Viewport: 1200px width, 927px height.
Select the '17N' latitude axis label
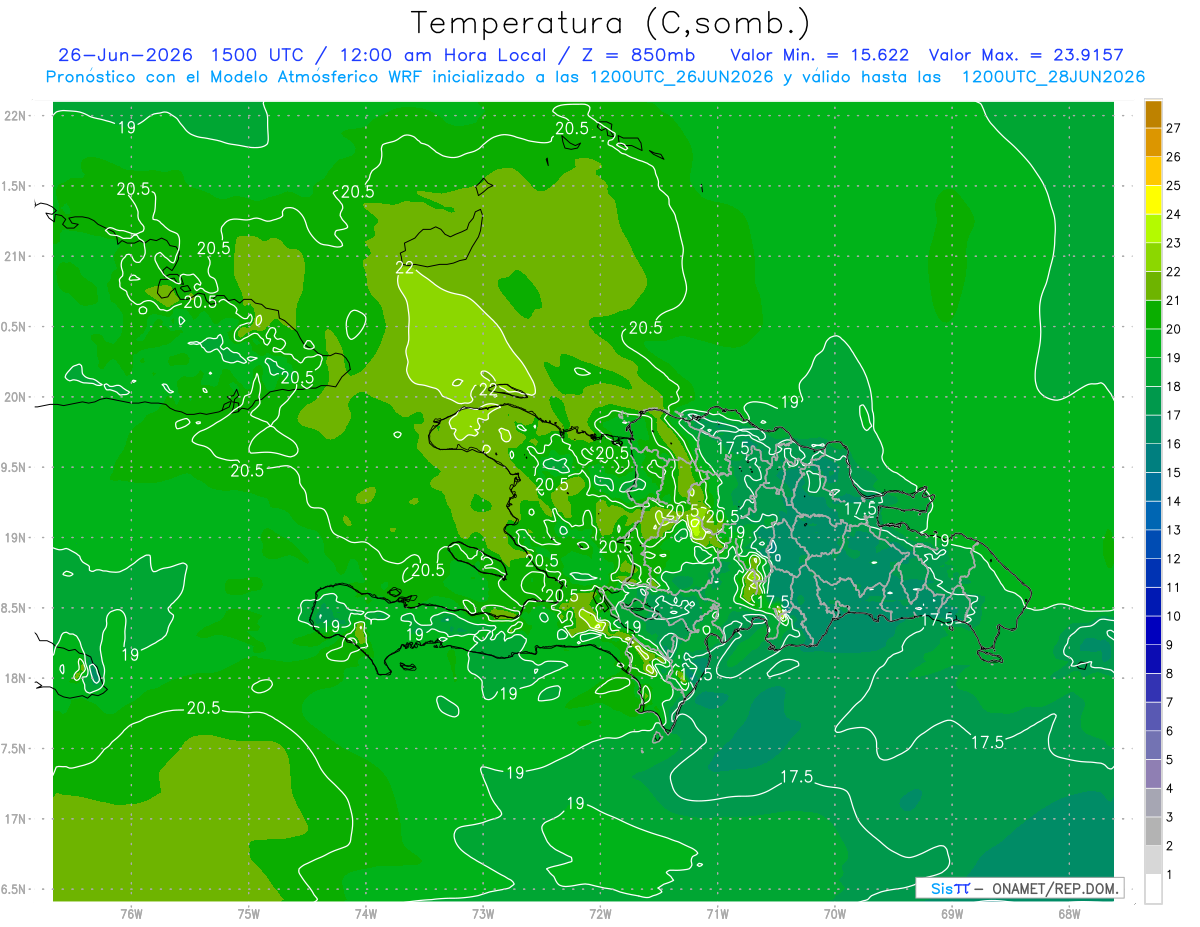(16, 819)
